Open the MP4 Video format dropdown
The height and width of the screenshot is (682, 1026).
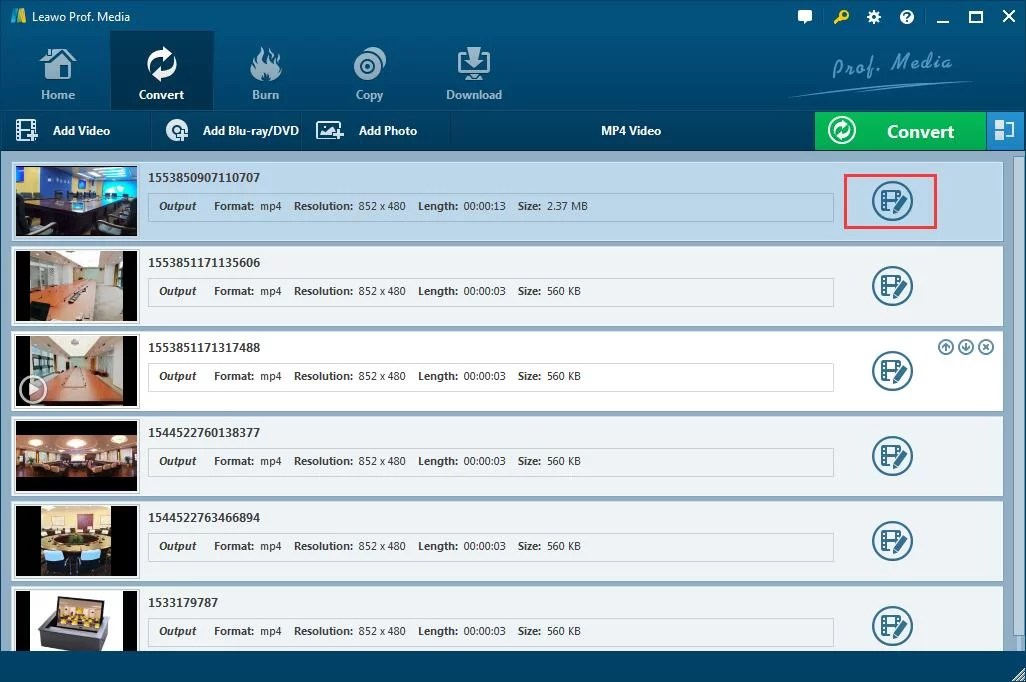631,131
